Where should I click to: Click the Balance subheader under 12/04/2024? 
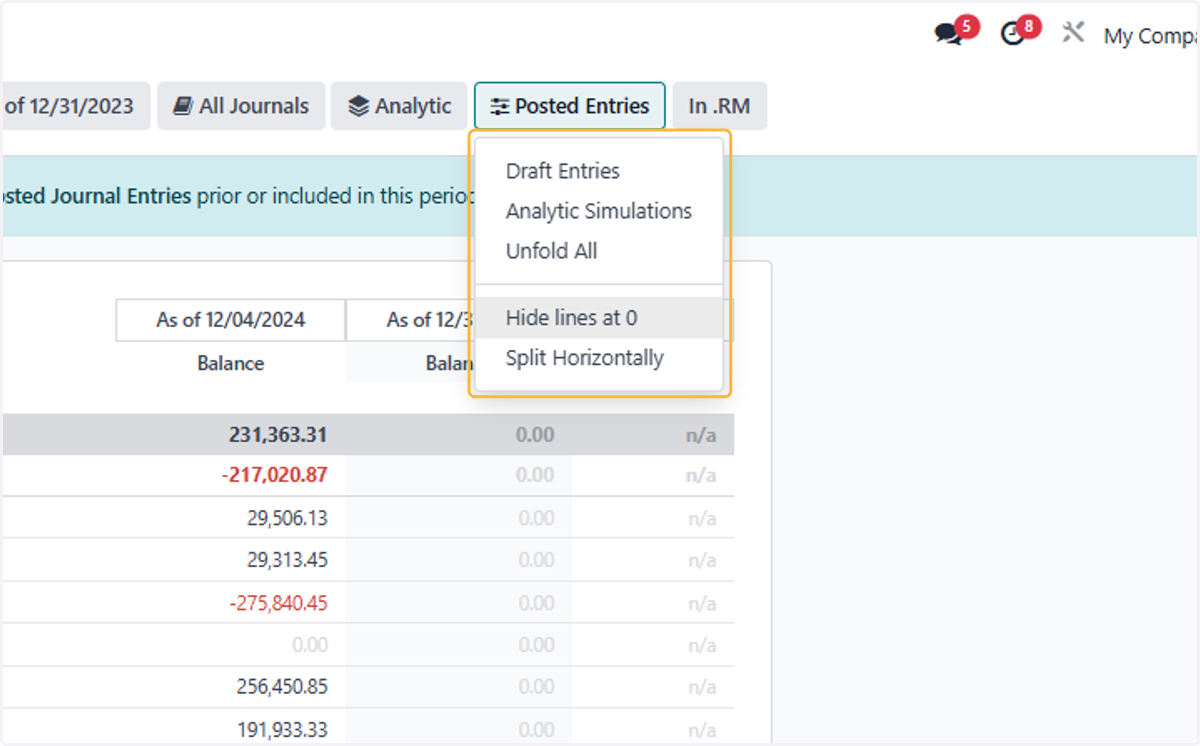pyautogui.click(x=231, y=363)
